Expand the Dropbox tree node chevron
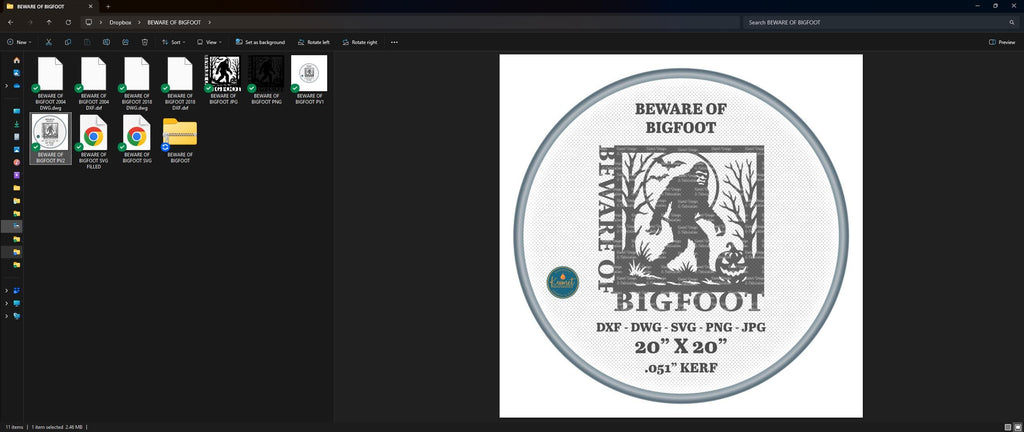The height and width of the screenshot is (432, 1024). [x=7, y=290]
